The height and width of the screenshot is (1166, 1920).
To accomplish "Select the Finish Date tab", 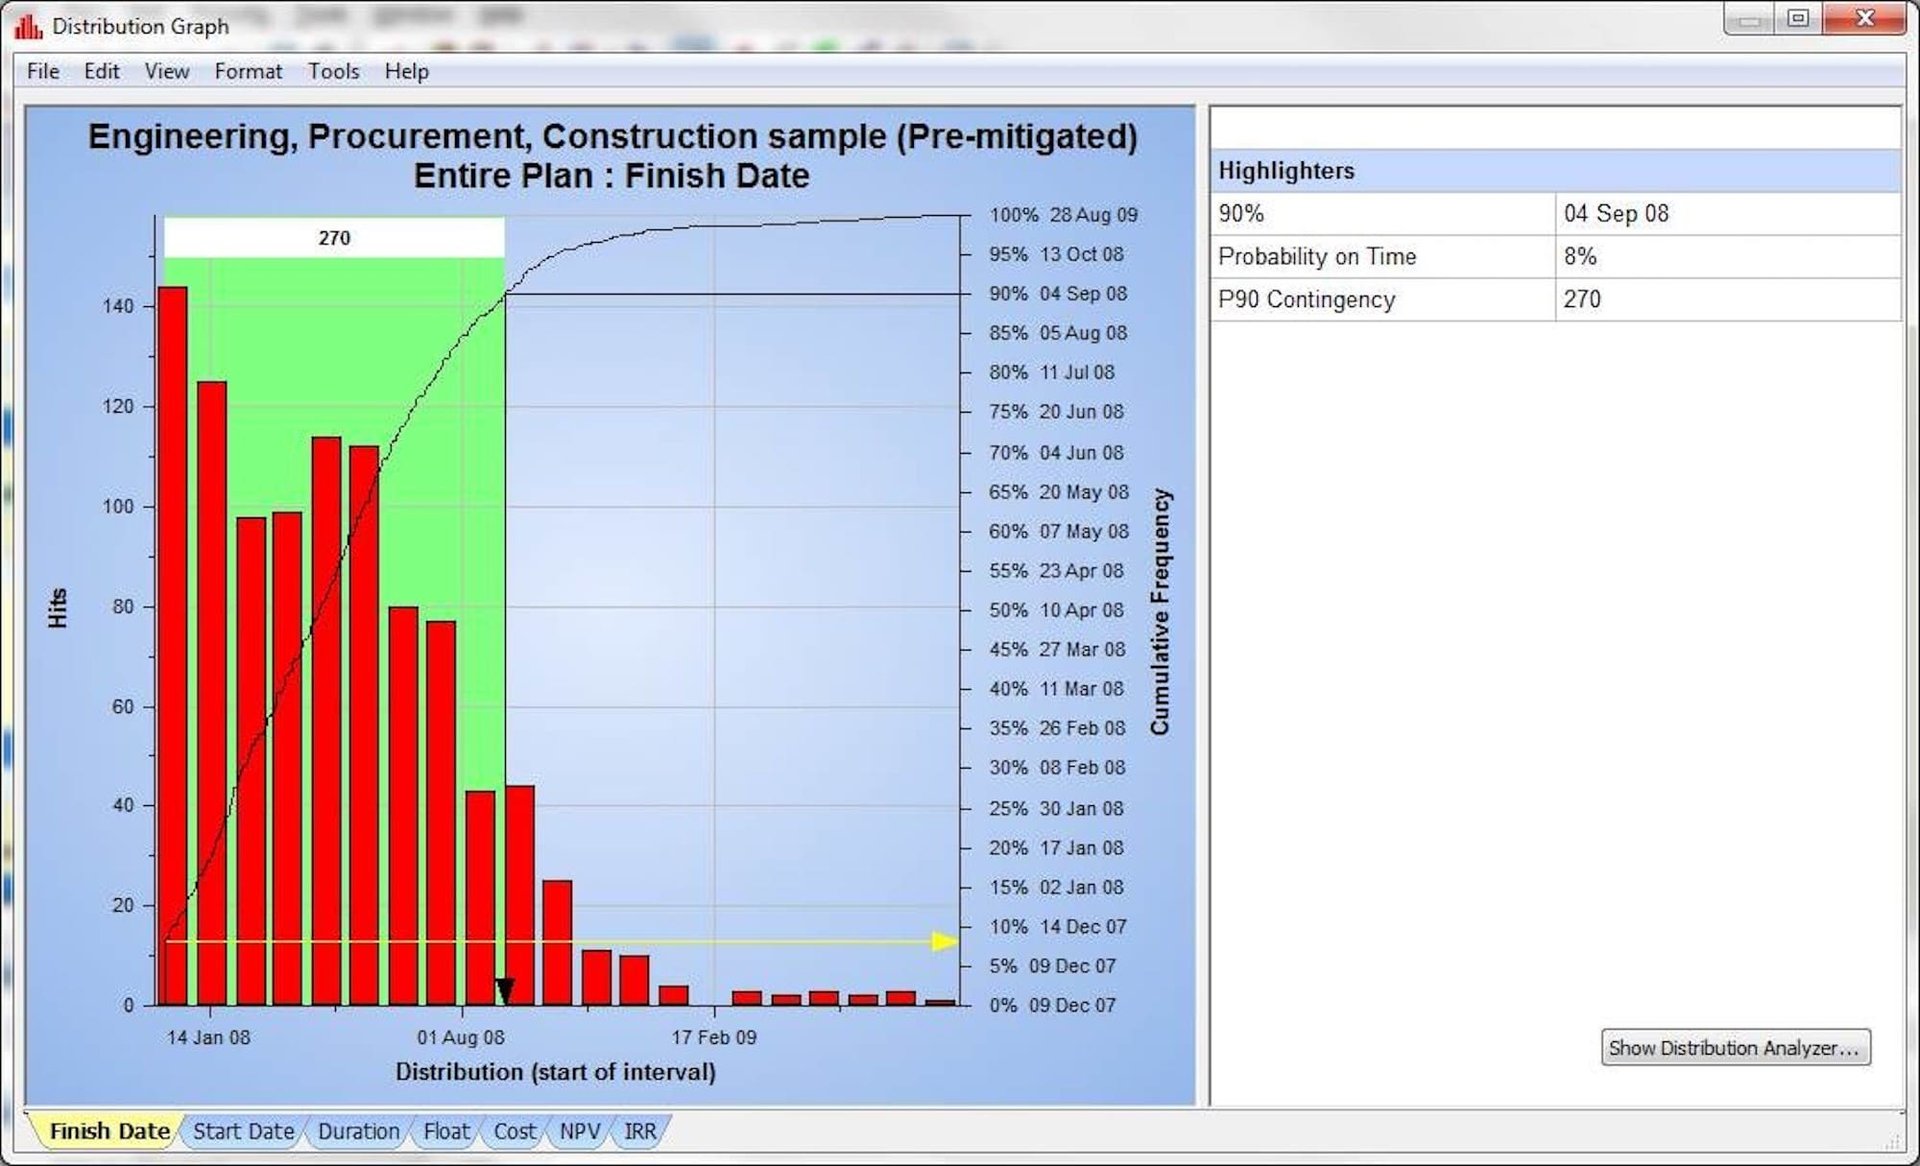I will pyautogui.click(x=108, y=1131).
